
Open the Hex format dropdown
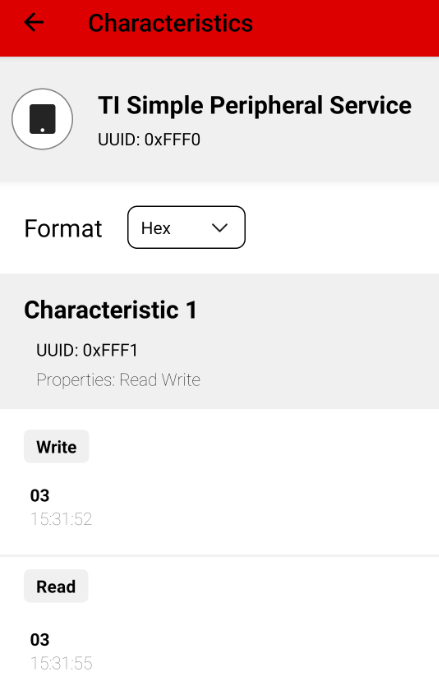[186, 227]
